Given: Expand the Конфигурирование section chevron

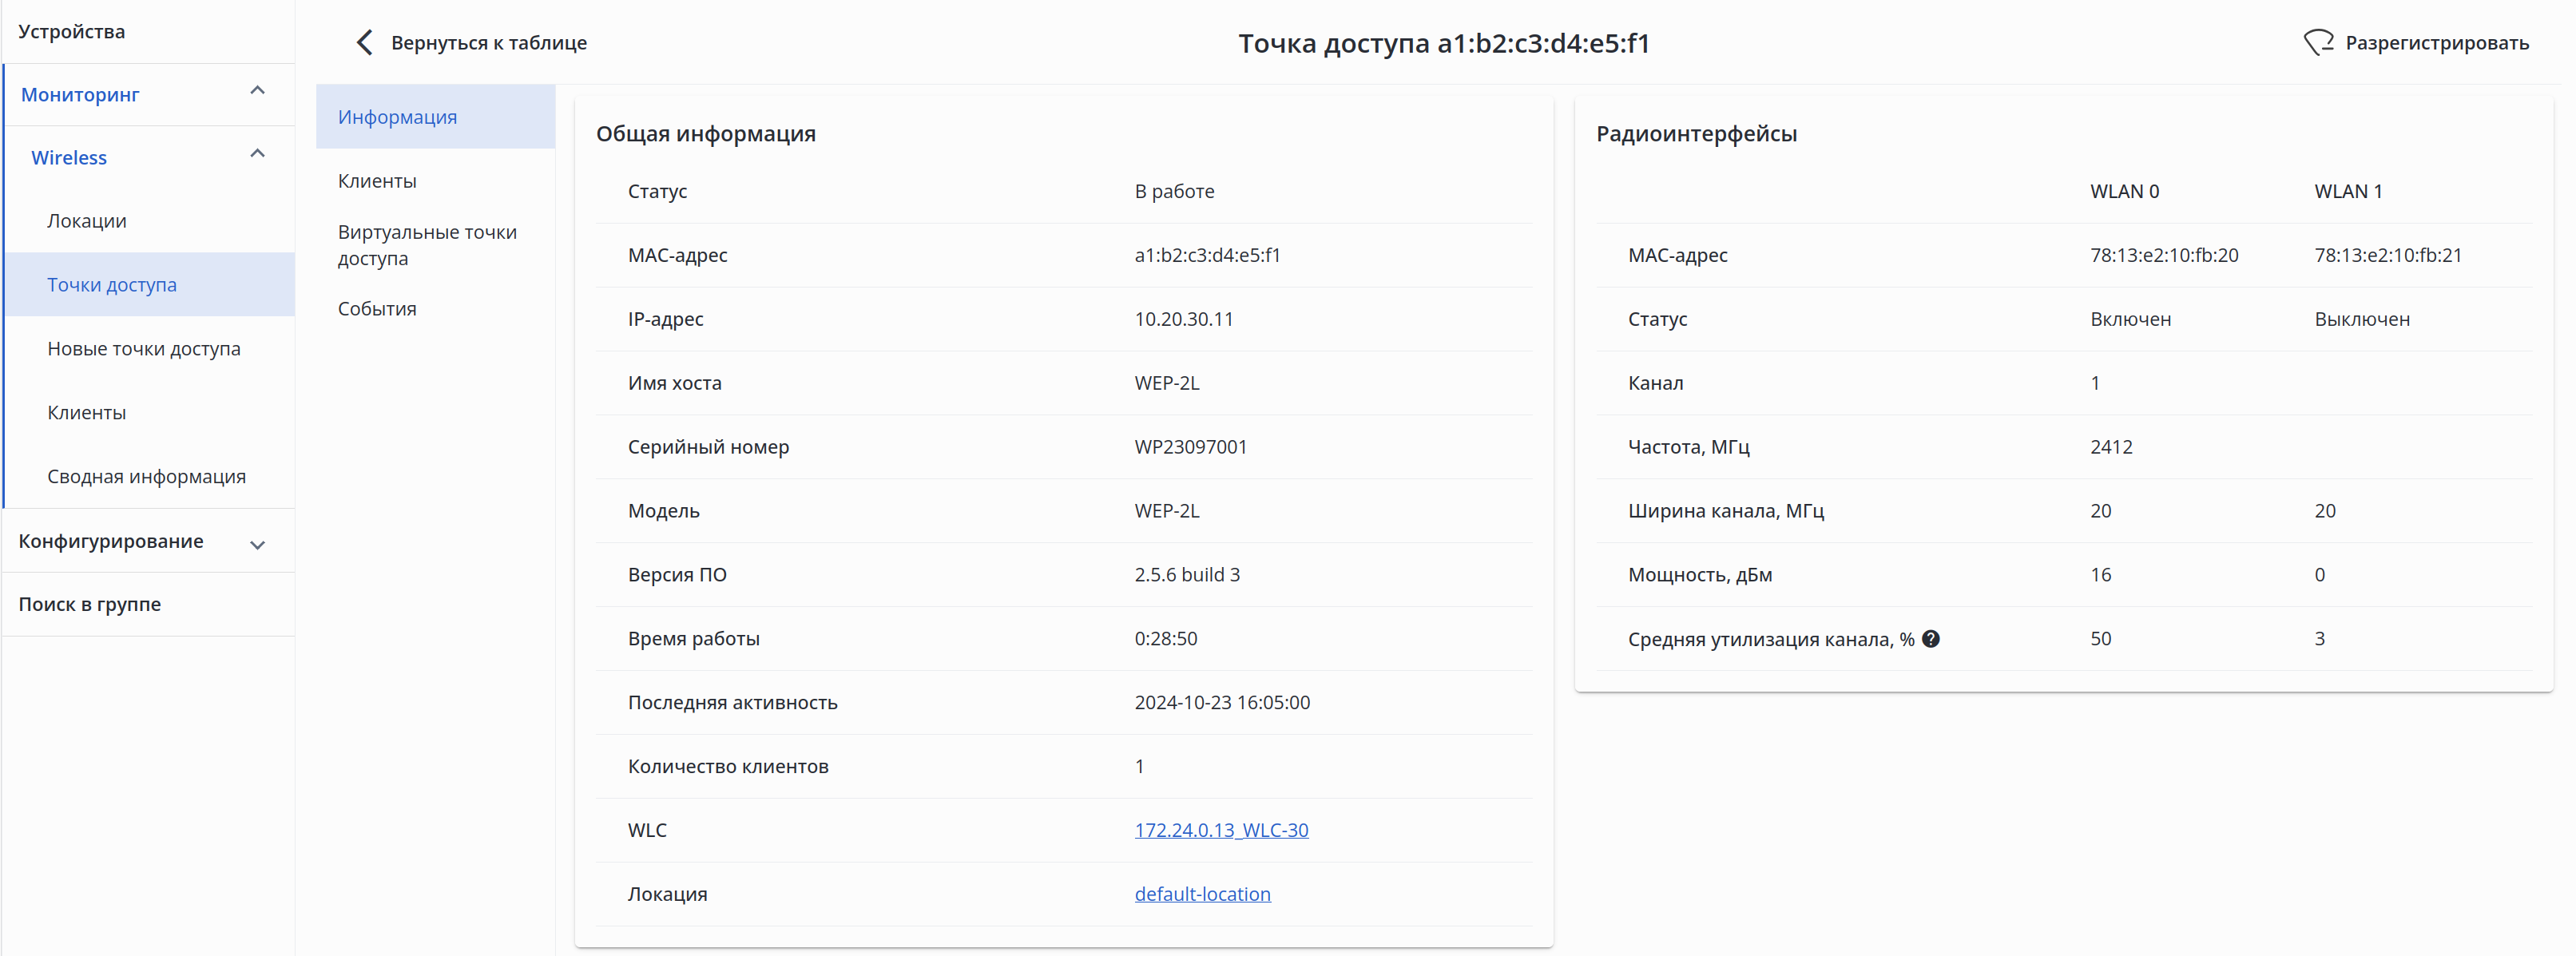Looking at the screenshot, I should 257,545.
